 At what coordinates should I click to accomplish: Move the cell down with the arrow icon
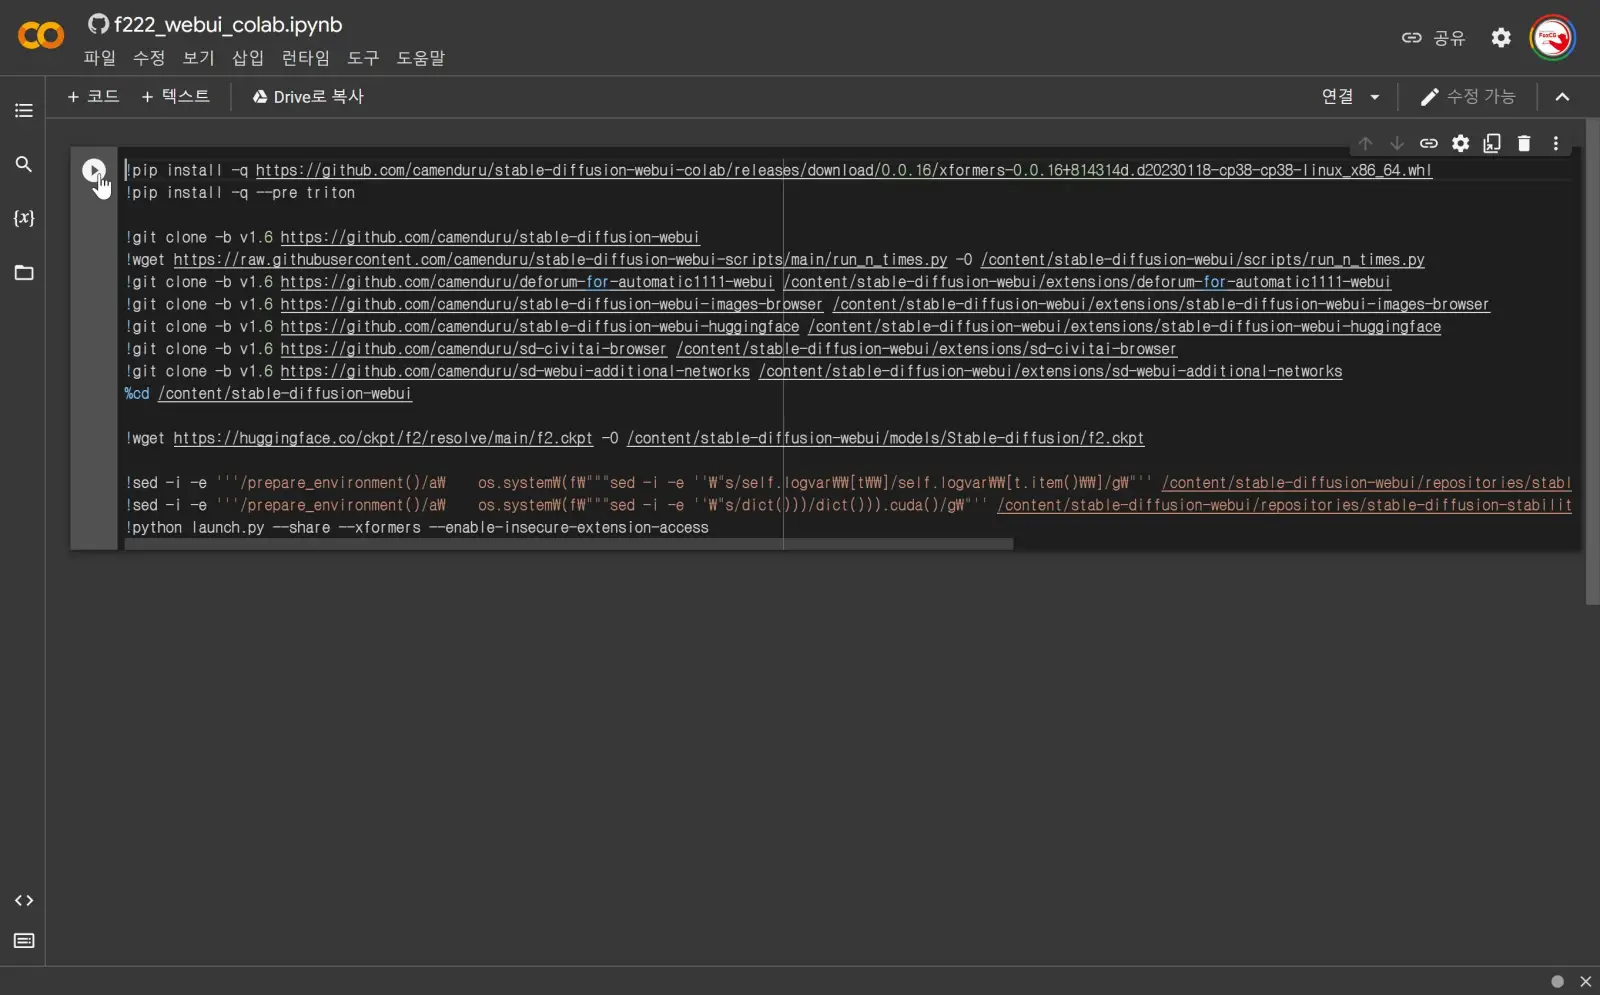point(1397,143)
